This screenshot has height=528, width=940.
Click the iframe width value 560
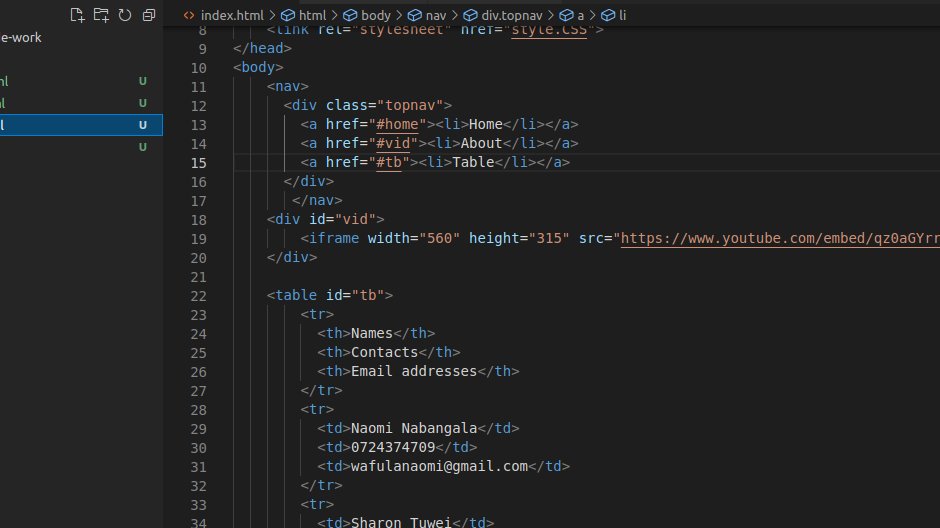[439, 239]
